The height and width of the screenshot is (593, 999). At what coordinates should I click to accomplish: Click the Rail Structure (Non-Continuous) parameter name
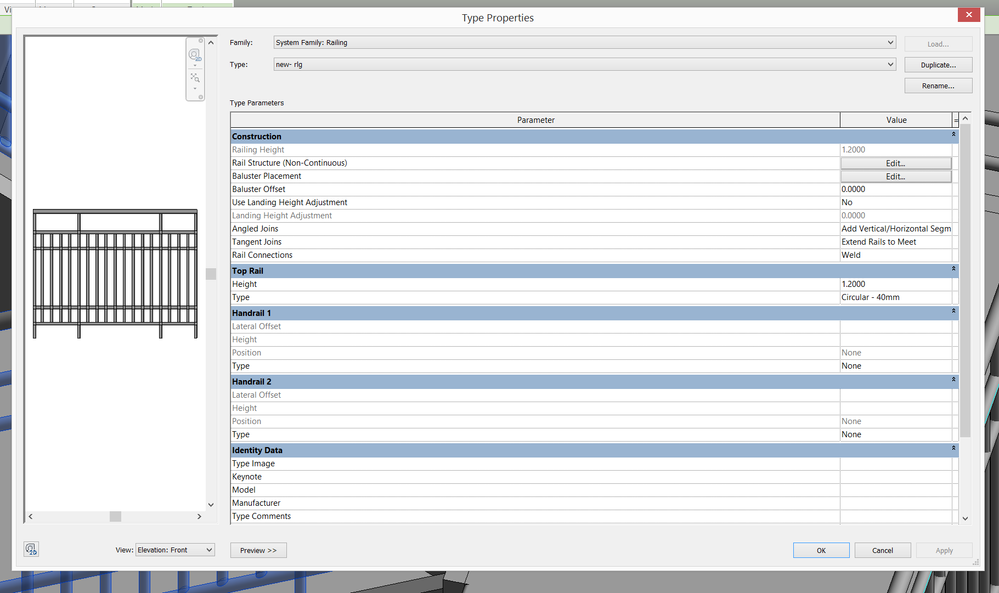point(289,163)
